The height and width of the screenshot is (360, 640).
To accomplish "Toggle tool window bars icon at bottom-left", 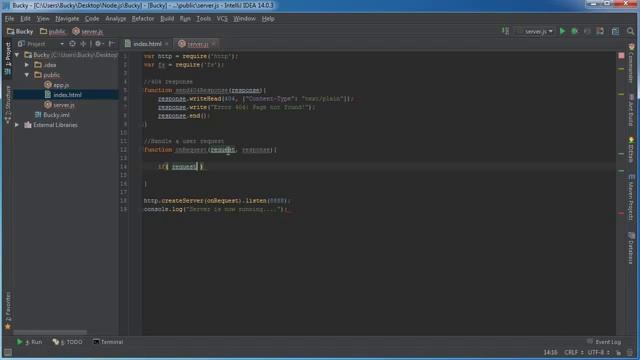I will coord(8,352).
